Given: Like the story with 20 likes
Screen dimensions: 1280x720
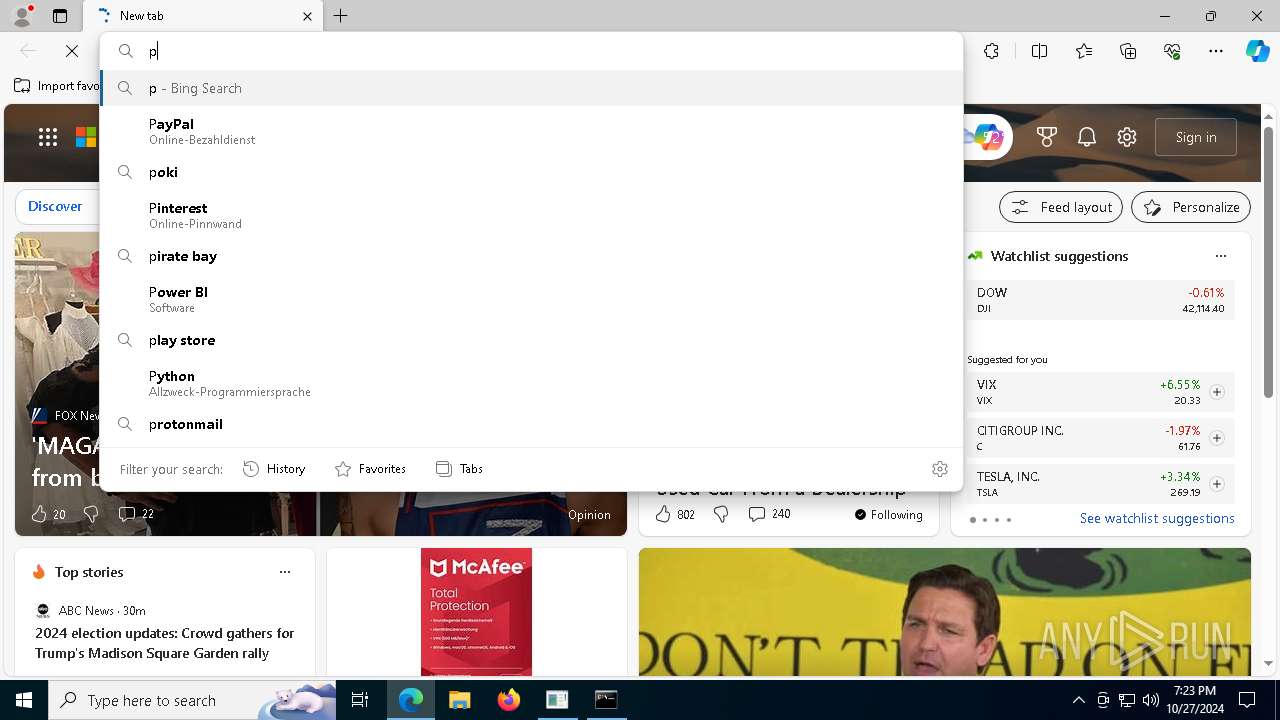Looking at the screenshot, I should point(47,514).
